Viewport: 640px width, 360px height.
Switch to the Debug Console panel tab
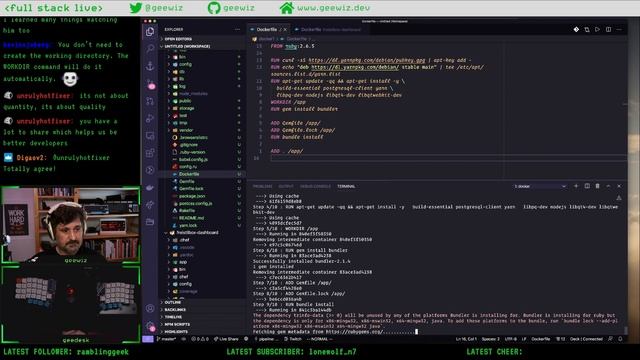315,186
